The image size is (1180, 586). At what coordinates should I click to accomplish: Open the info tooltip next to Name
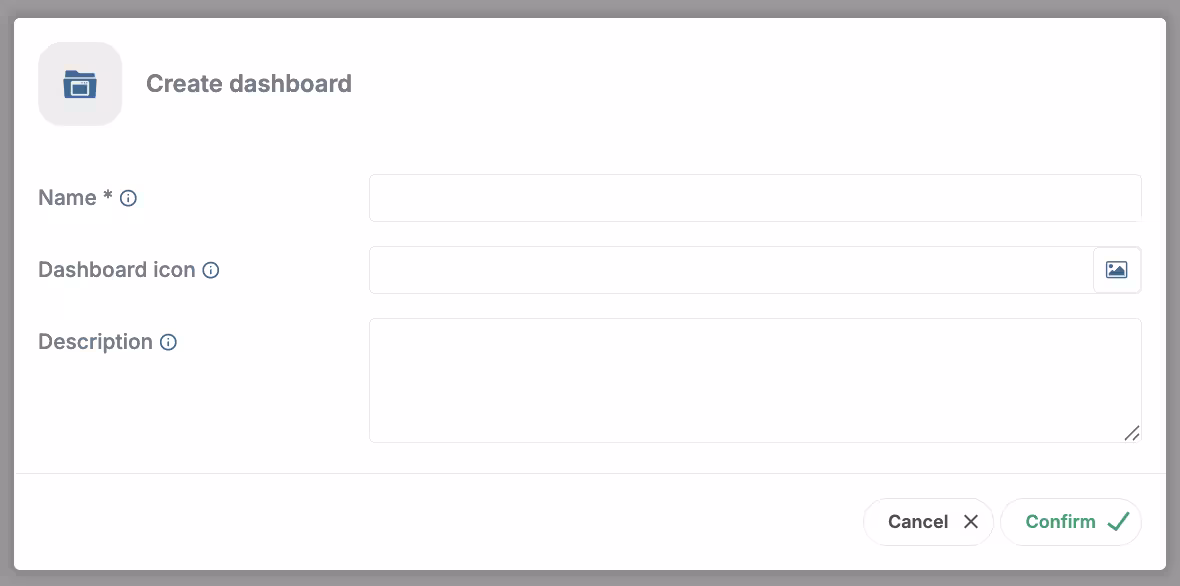click(128, 198)
